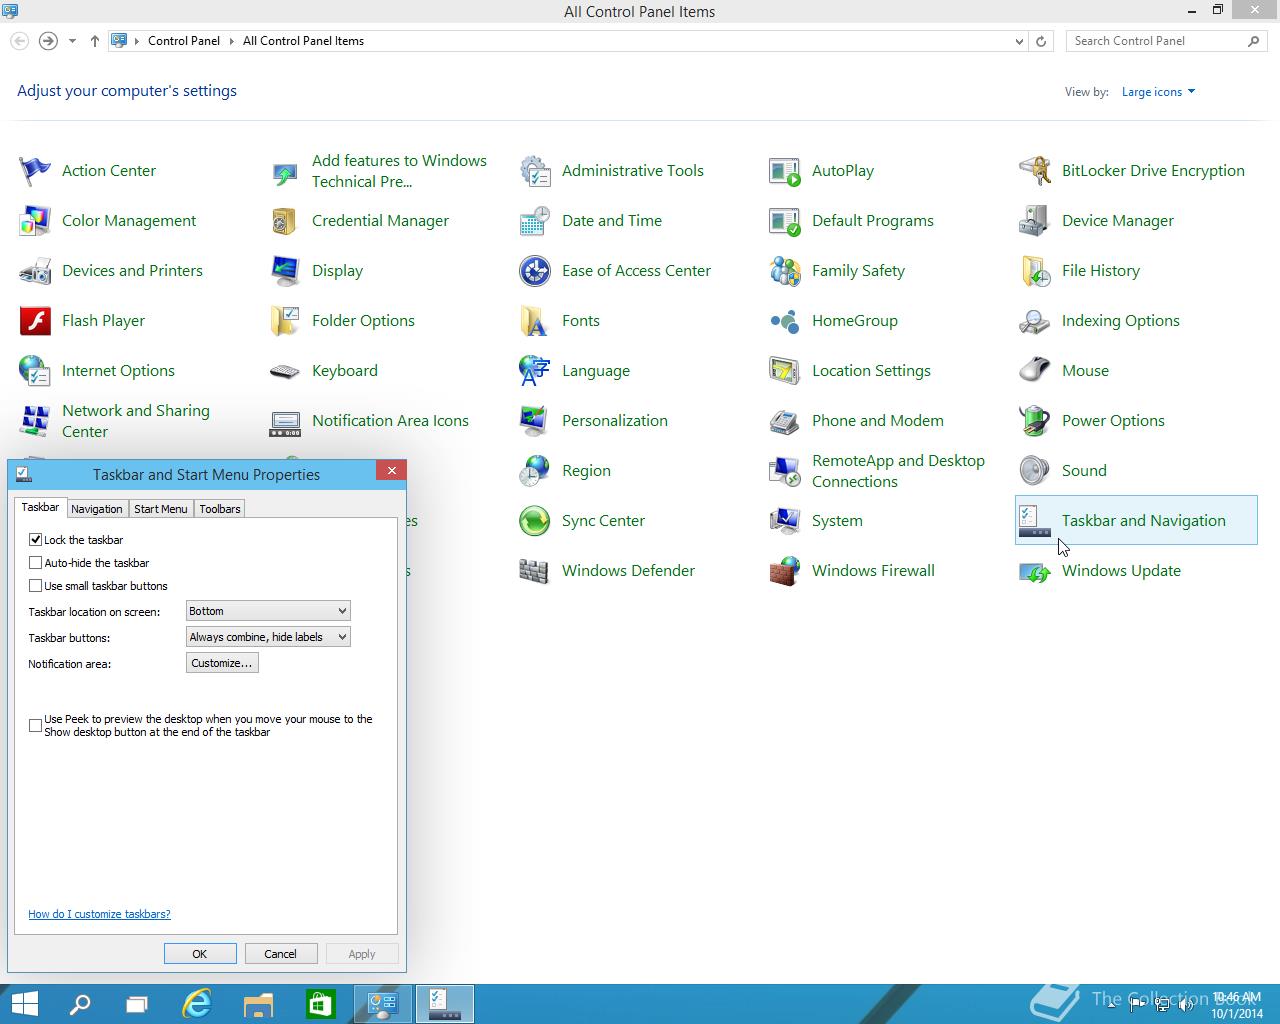Image resolution: width=1280 pixels, height=1024 pixels.
Task: Enable Auto-hide the taskbar
Action: point(36,563)
